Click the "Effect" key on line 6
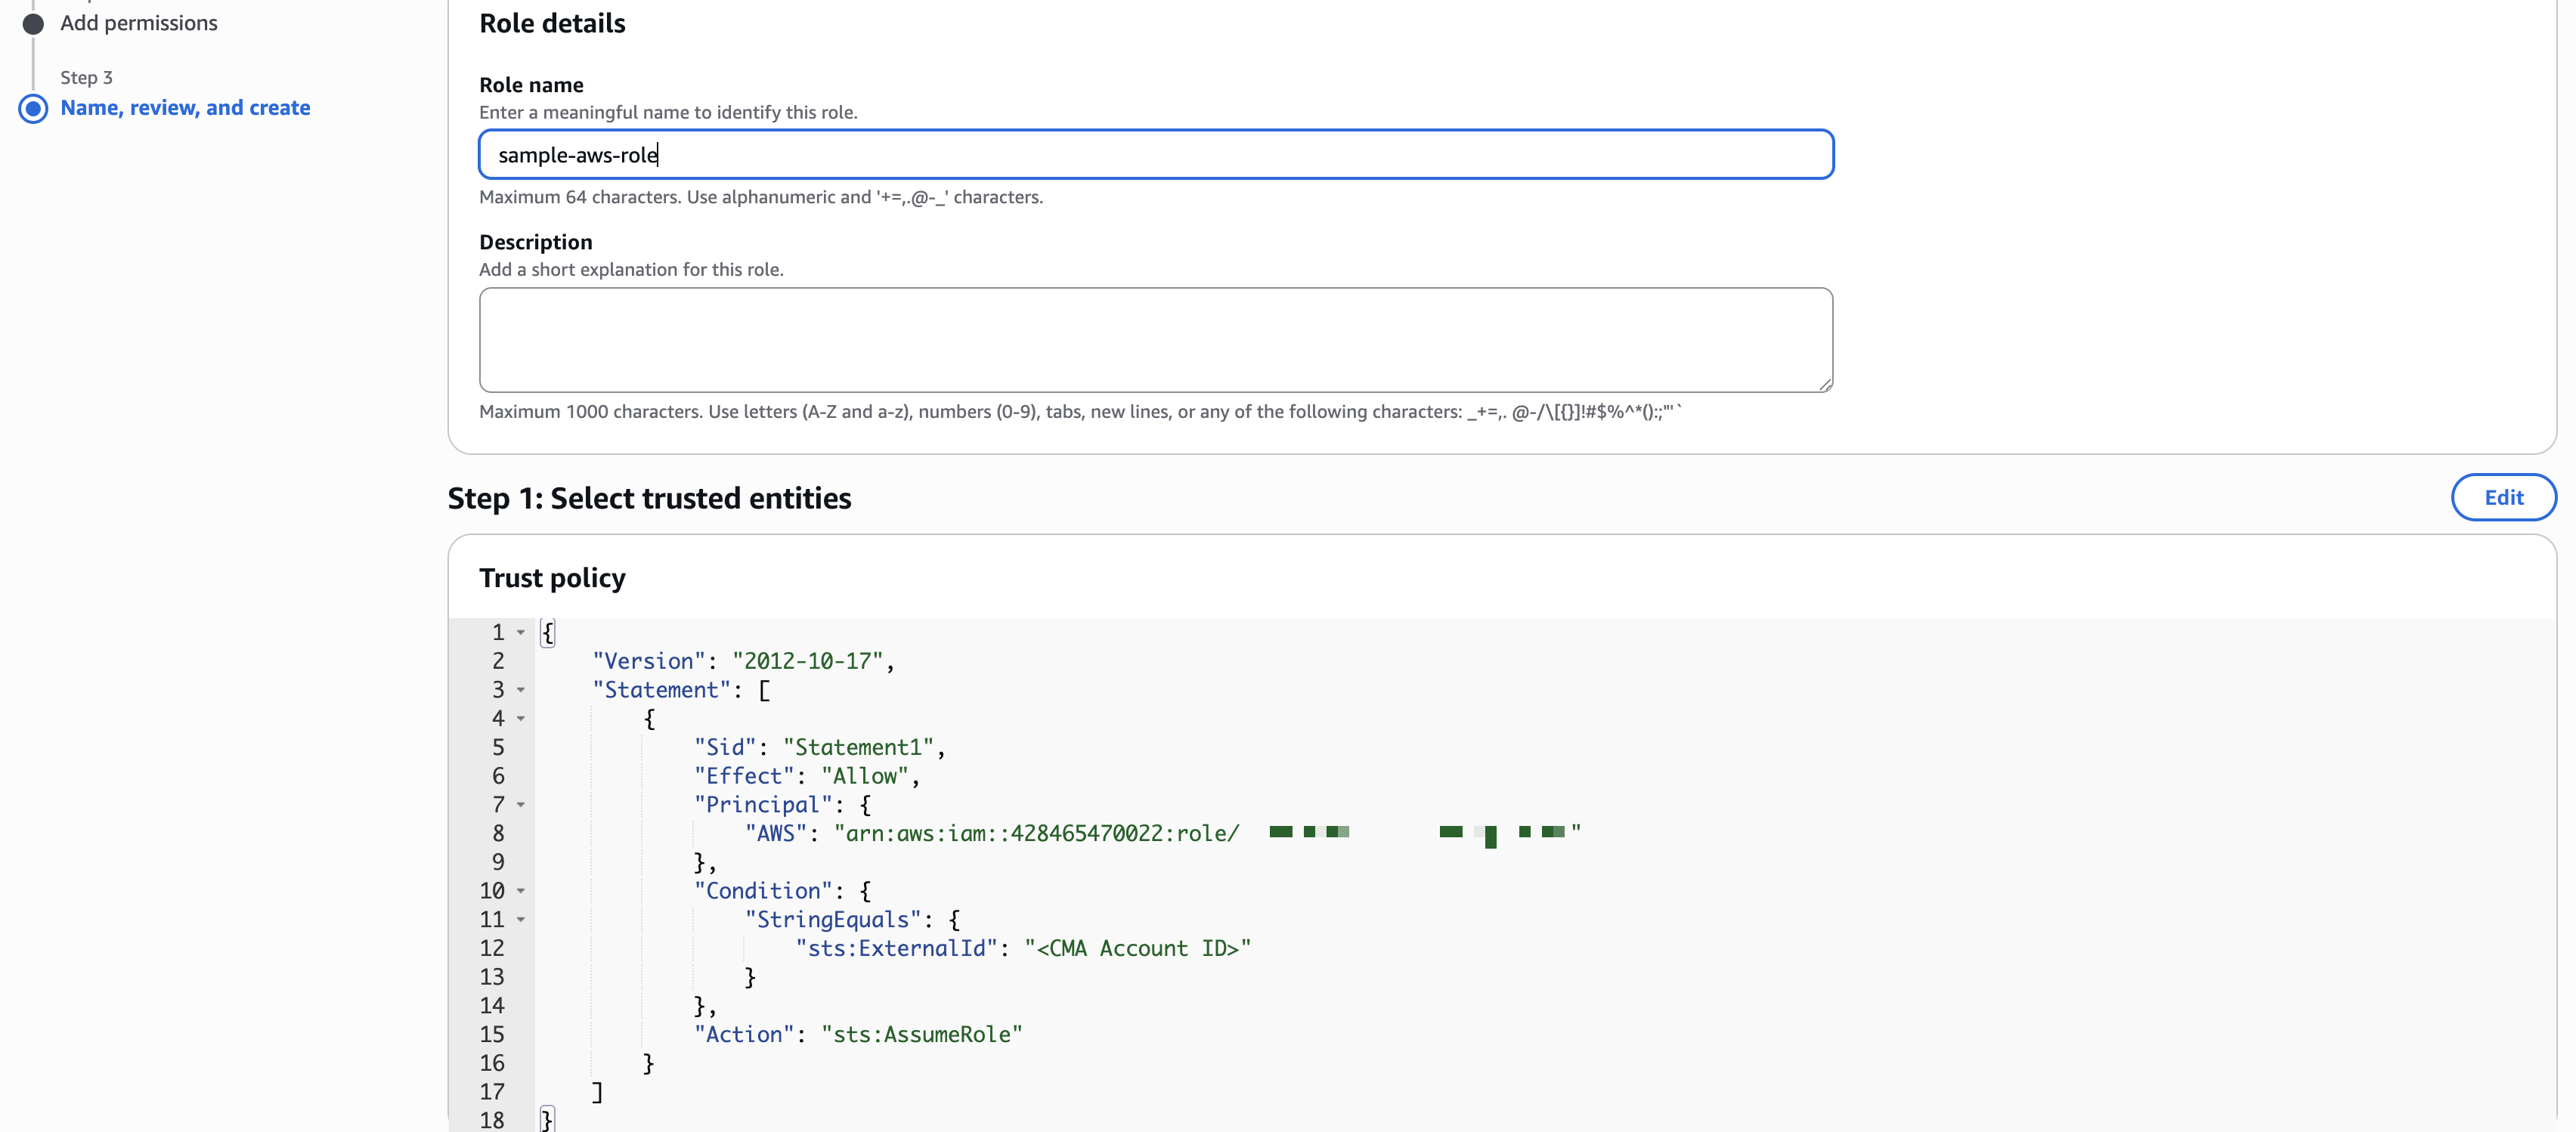This screenshot has height=1132, width=2576. (x=744, y=776)
